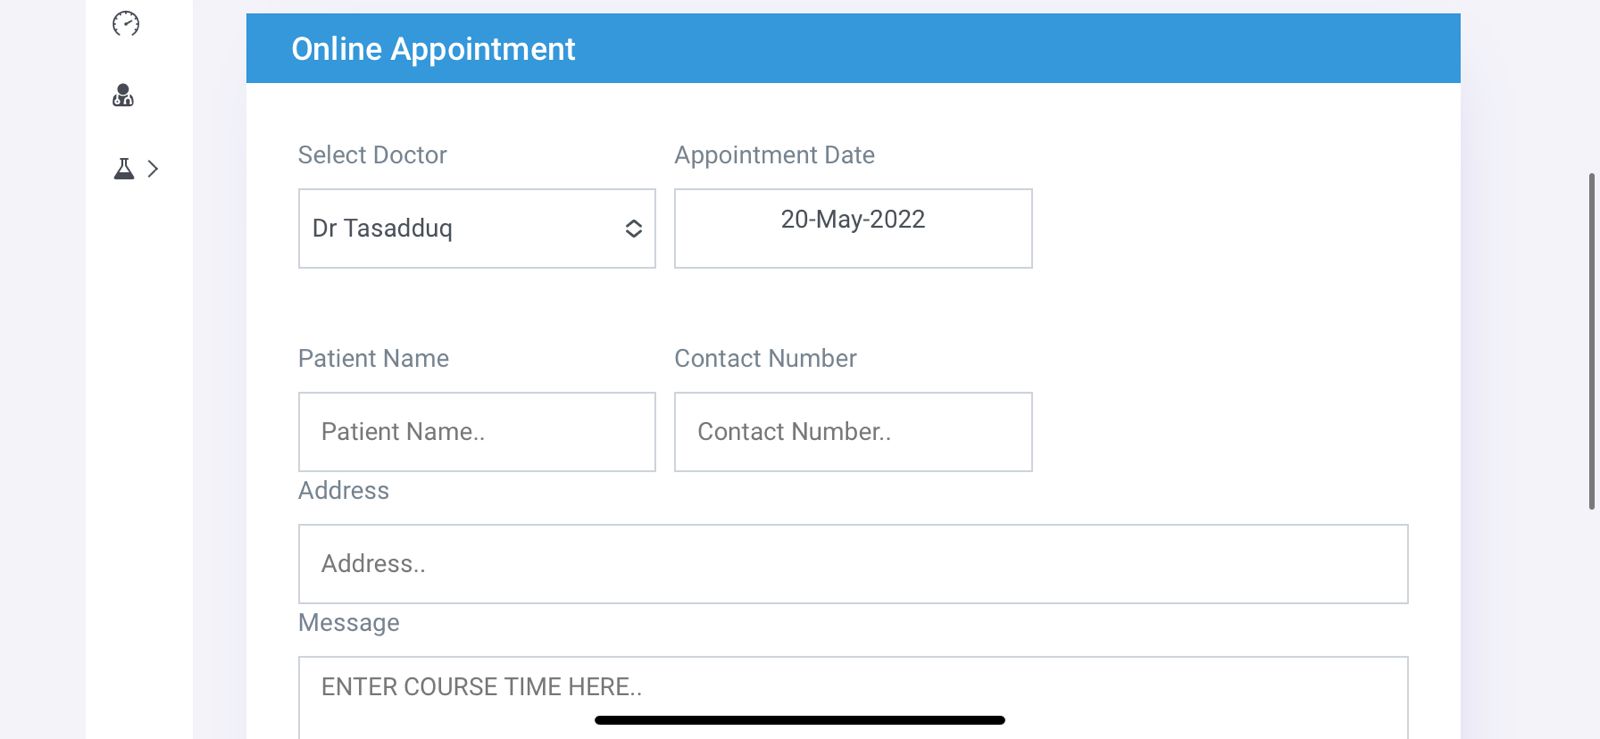This screenshot has width=1600, height=739.
Task: Click into the Contact Number field
Action: 853,432
